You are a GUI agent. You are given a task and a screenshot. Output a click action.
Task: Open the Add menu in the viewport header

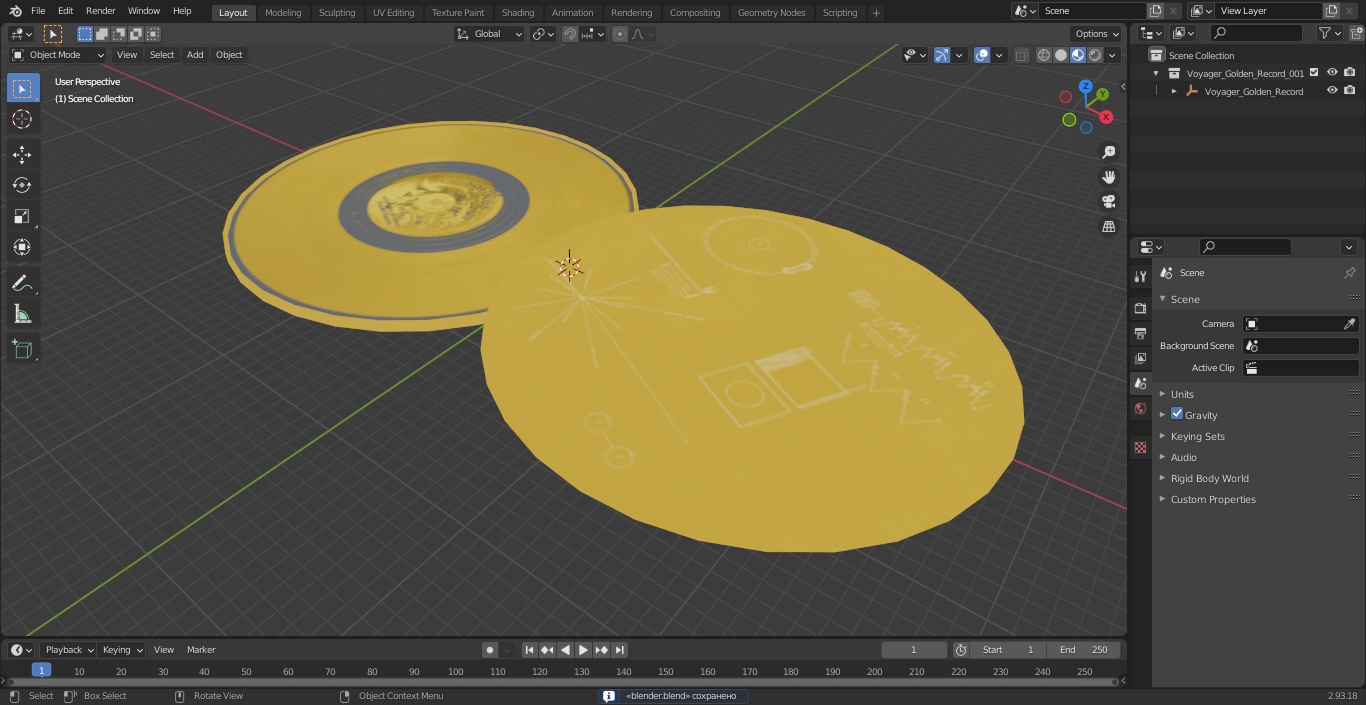click(195, 55)
